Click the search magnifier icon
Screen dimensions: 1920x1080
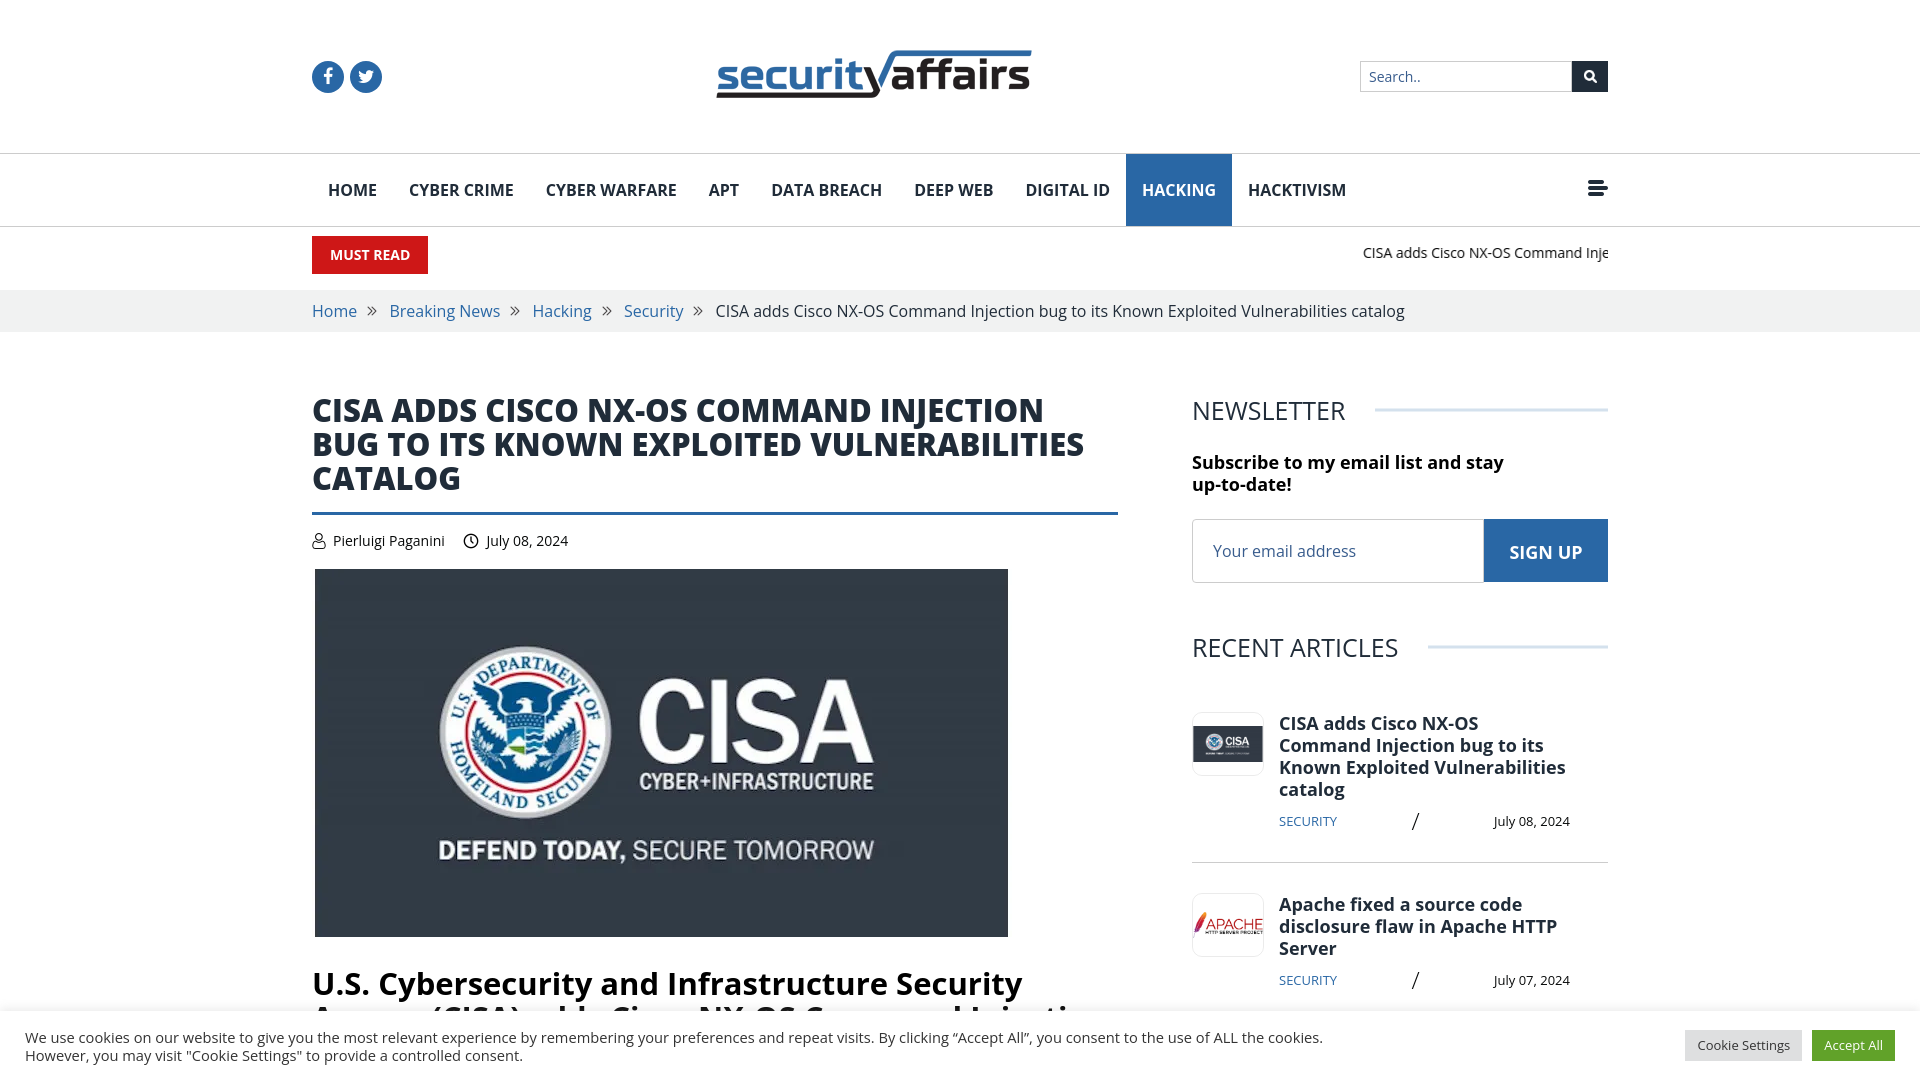click(1589, 75)
